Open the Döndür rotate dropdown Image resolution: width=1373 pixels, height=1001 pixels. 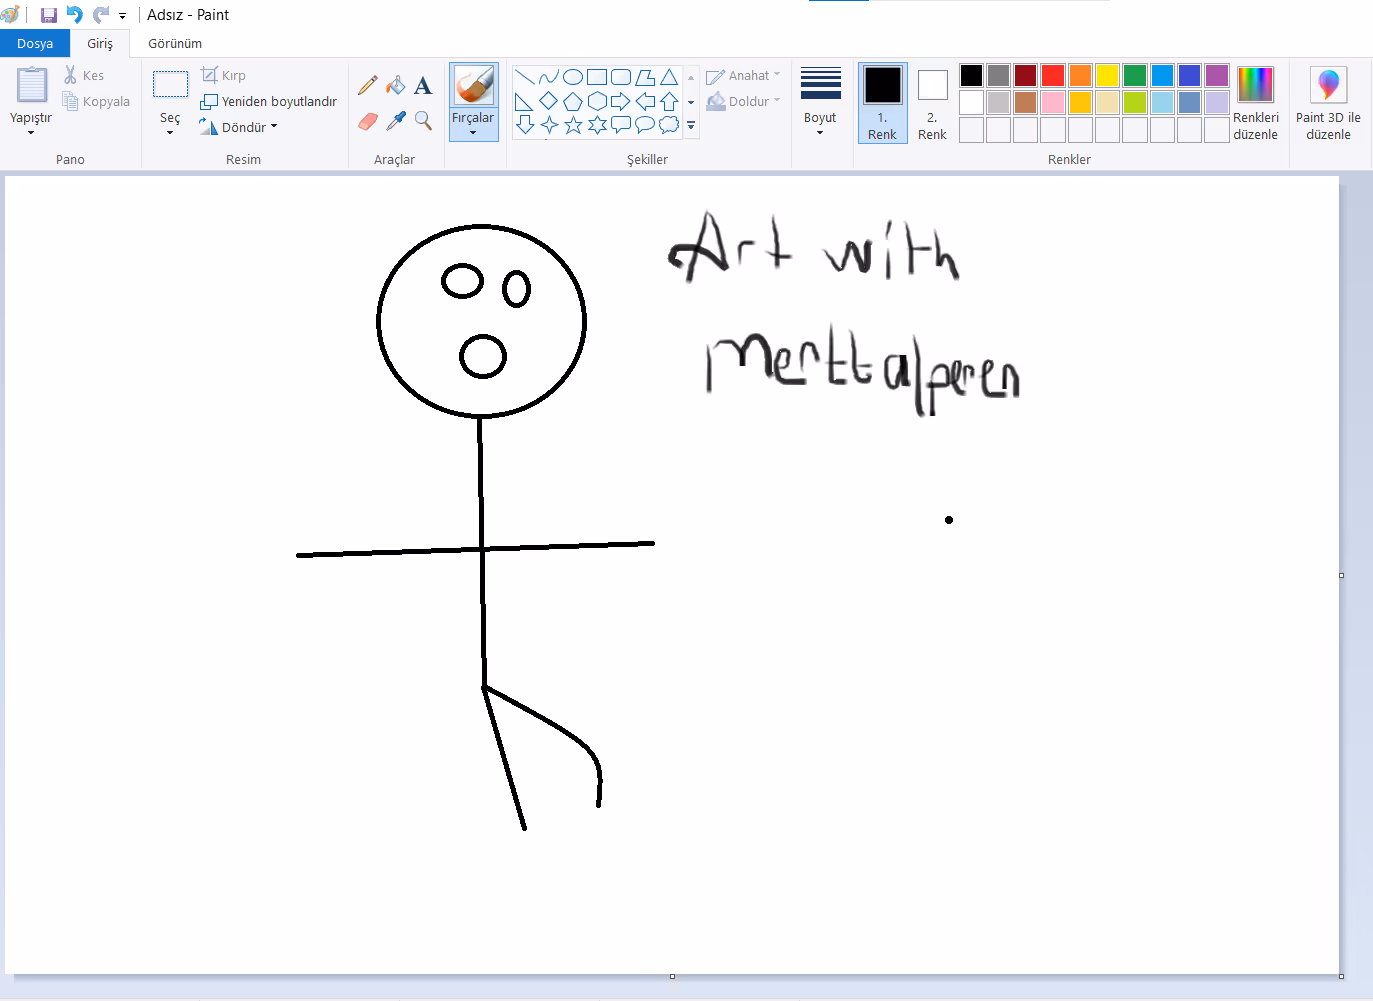click(x=240, y=127)
